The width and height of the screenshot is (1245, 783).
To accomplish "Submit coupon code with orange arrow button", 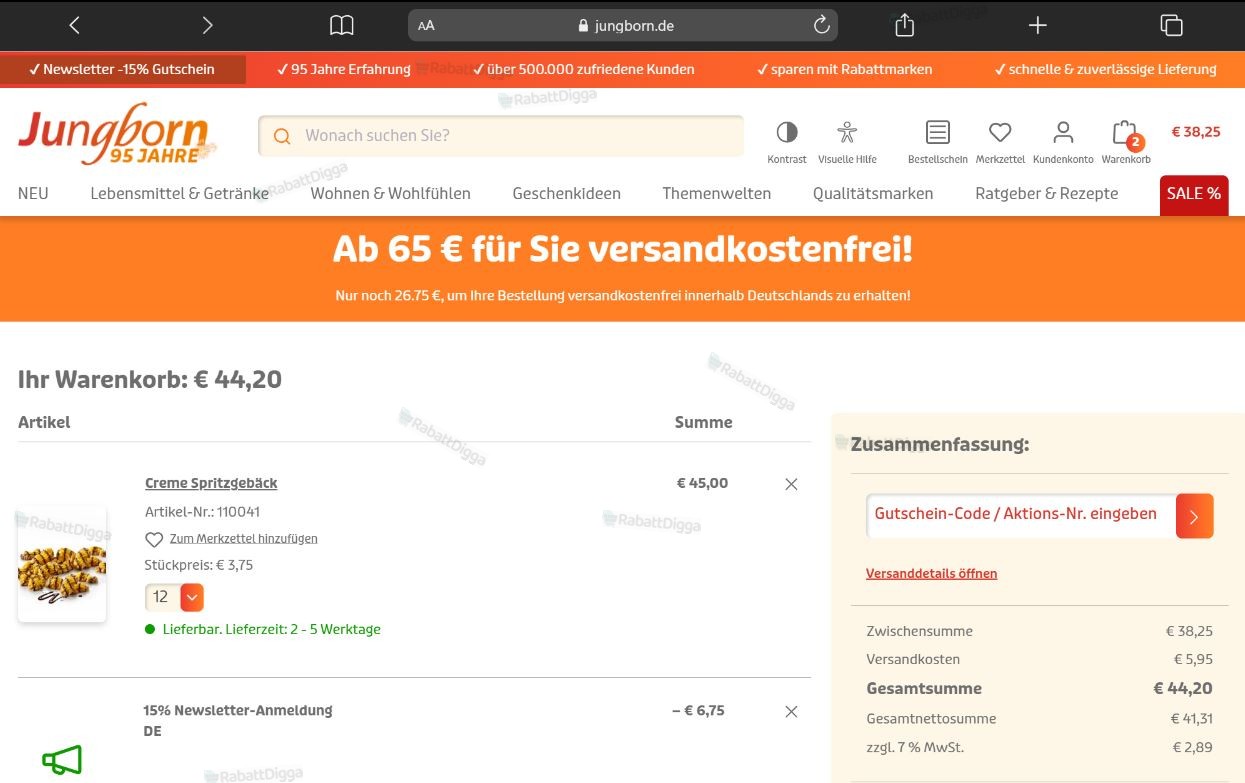I will coord(1194,516).
